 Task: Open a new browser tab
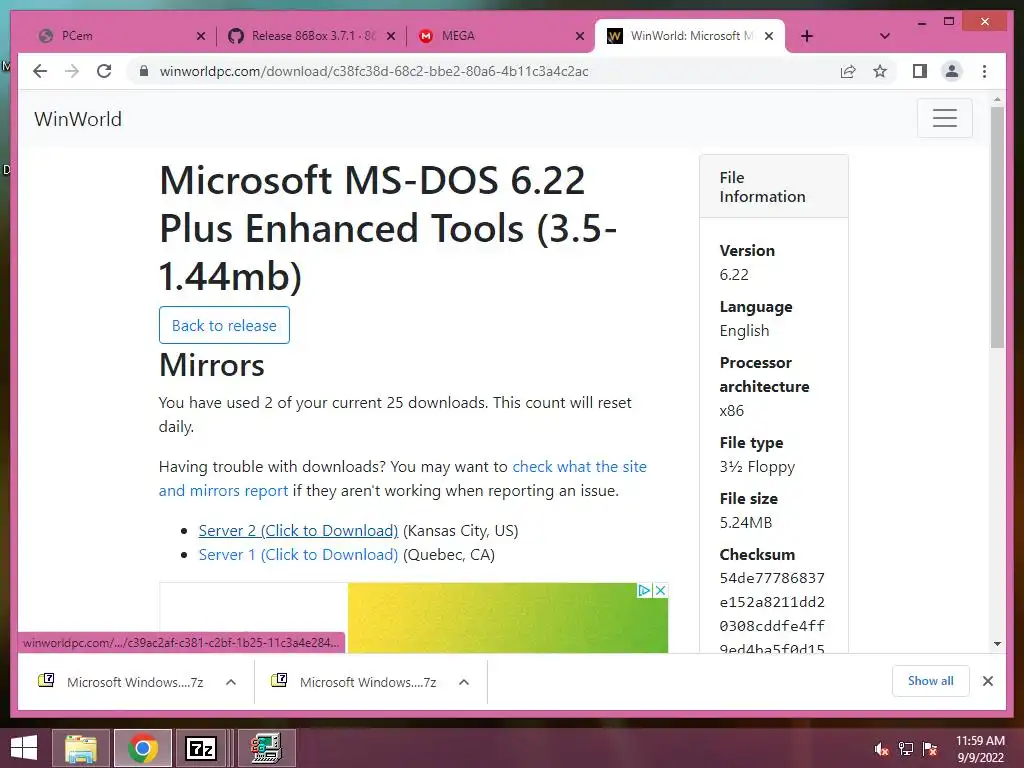[x=807, y=36]
